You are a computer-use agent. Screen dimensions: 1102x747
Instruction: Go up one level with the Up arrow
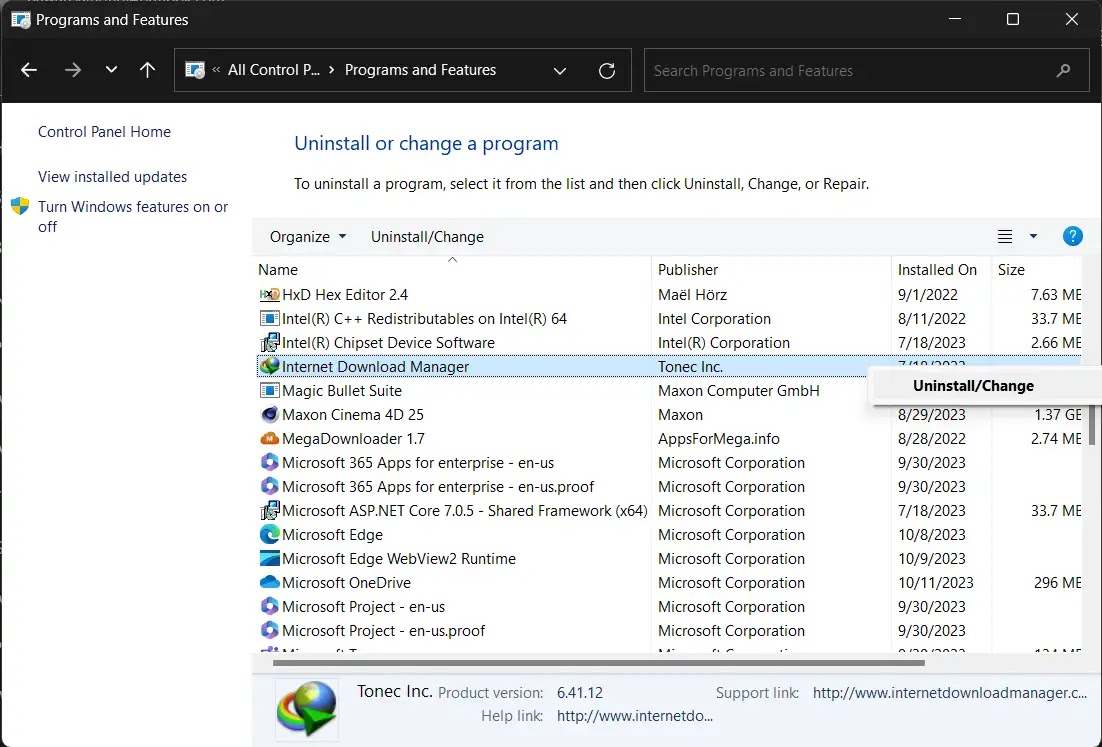pos(148,70)
